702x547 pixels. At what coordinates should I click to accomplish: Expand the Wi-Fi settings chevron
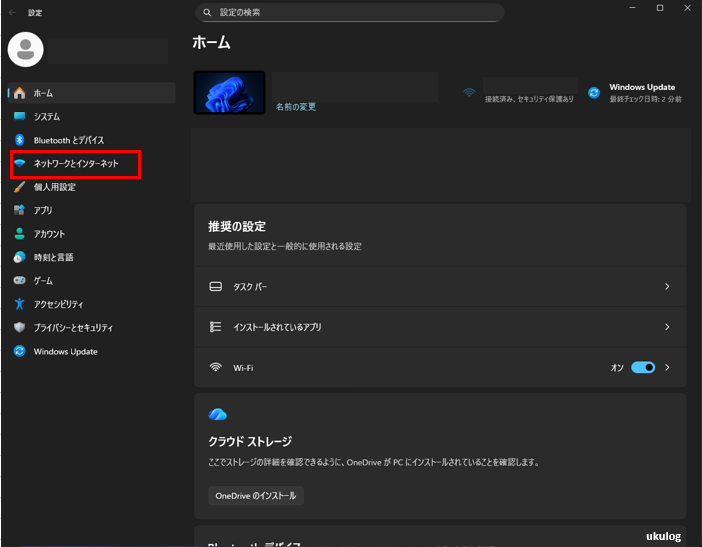(x=667, y=368)
